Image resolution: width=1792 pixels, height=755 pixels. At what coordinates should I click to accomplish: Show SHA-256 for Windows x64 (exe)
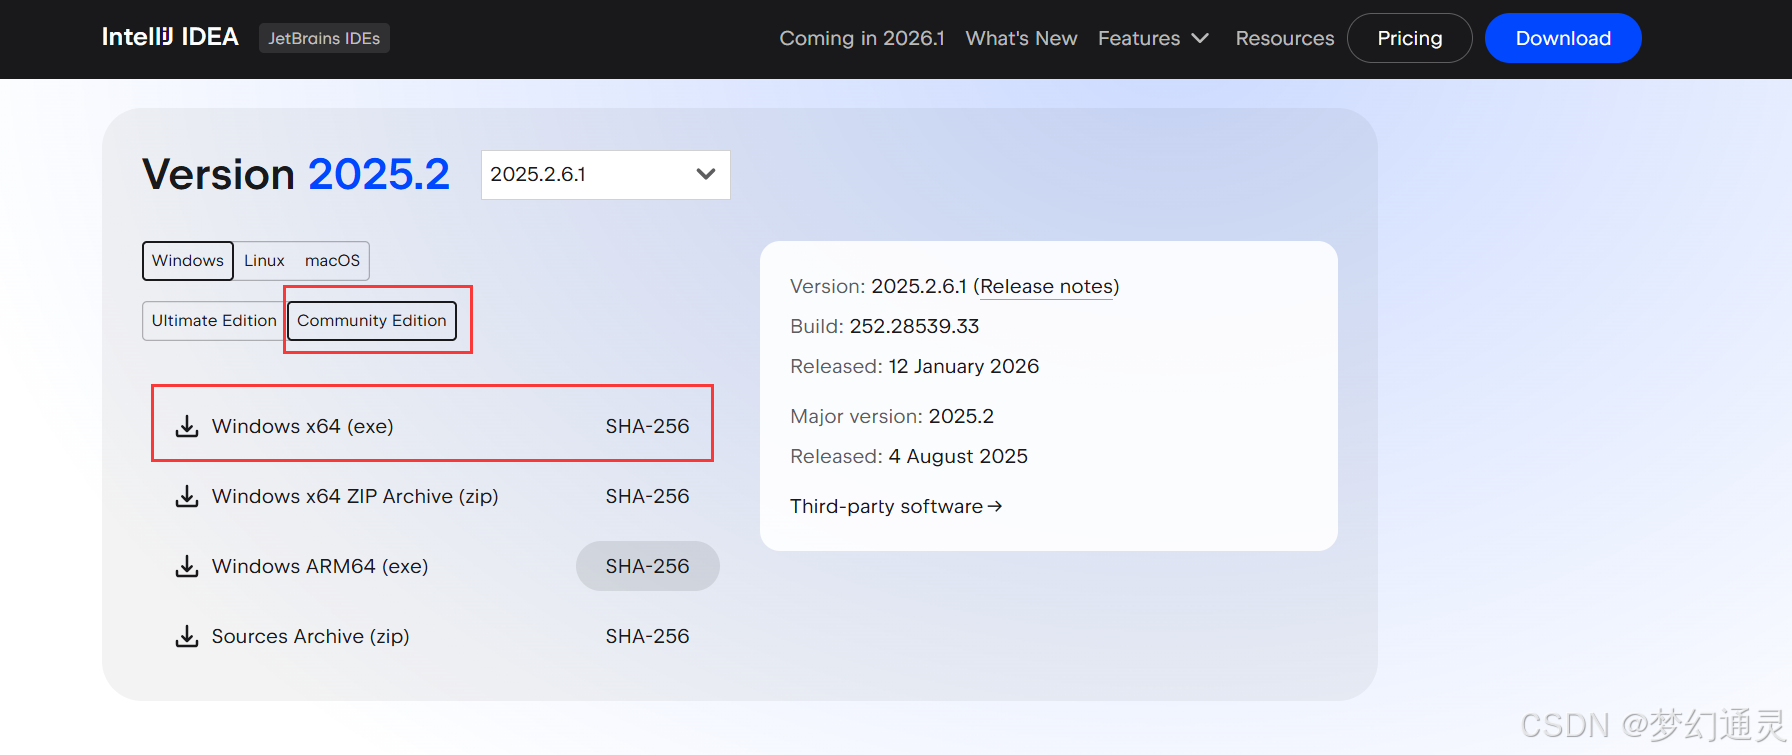(647, 426)
